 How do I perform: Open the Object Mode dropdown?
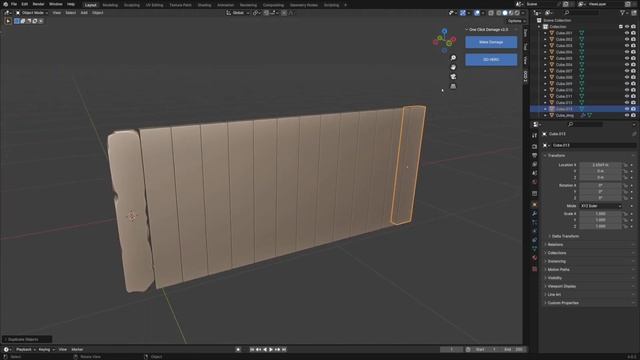[x=32, y=13]
